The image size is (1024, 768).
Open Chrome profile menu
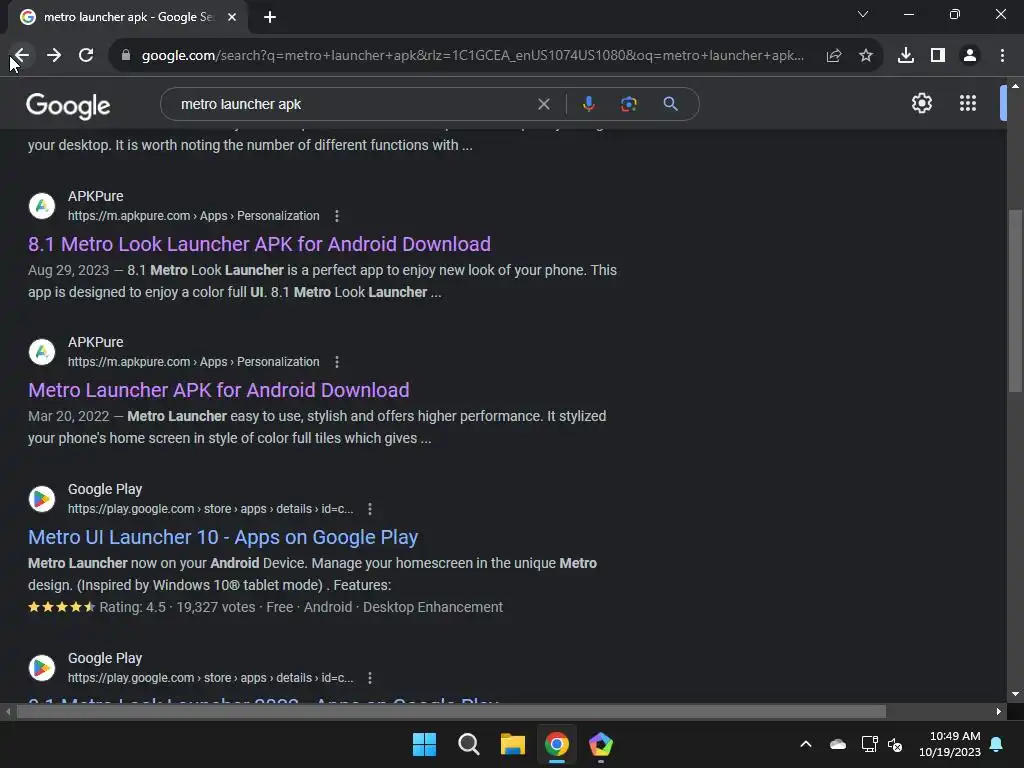point(970,56)
